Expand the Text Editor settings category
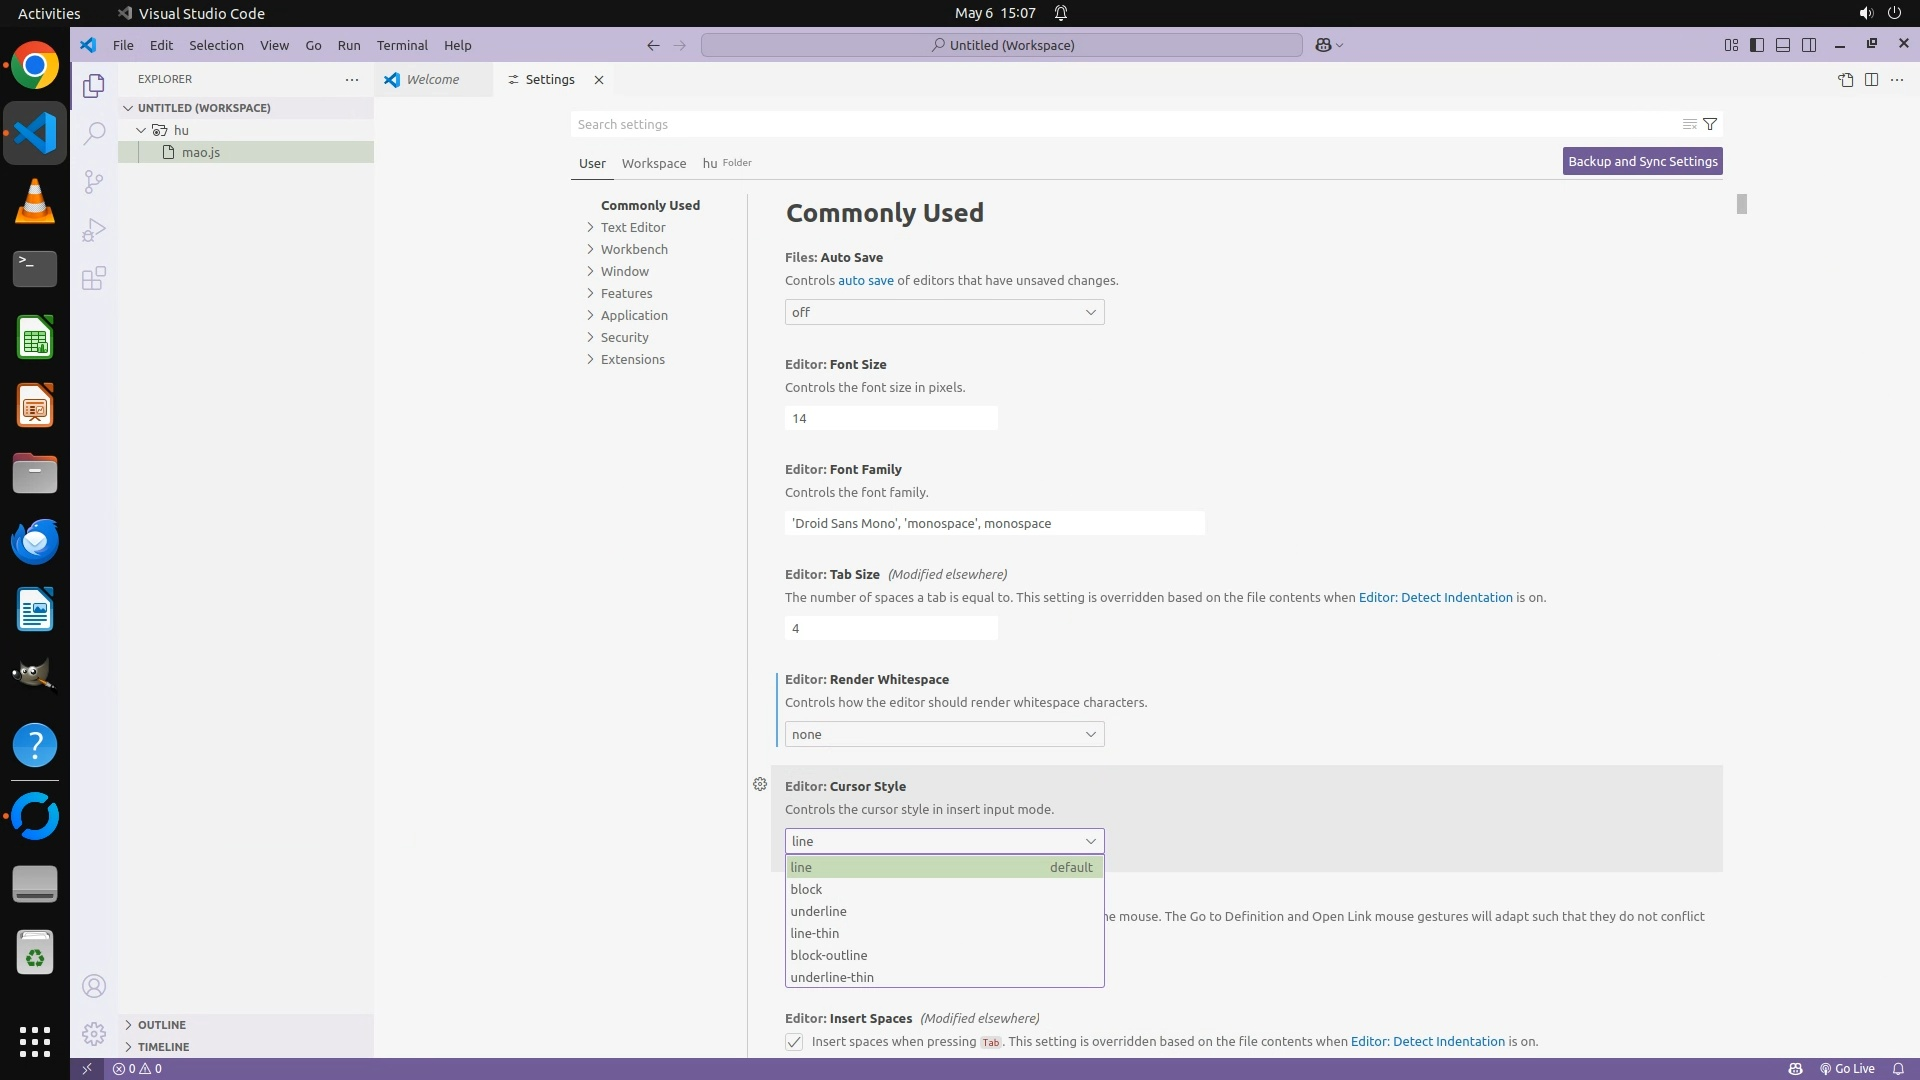 coord(633,227)
